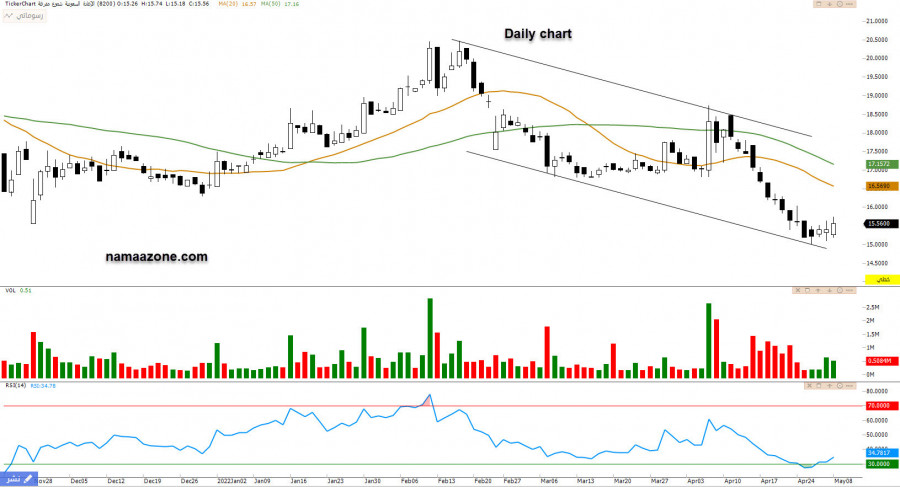The width and height of the screenshot is (900, 487).
Task: Maximize the volume indicator panel
Action: coord(808,291)
